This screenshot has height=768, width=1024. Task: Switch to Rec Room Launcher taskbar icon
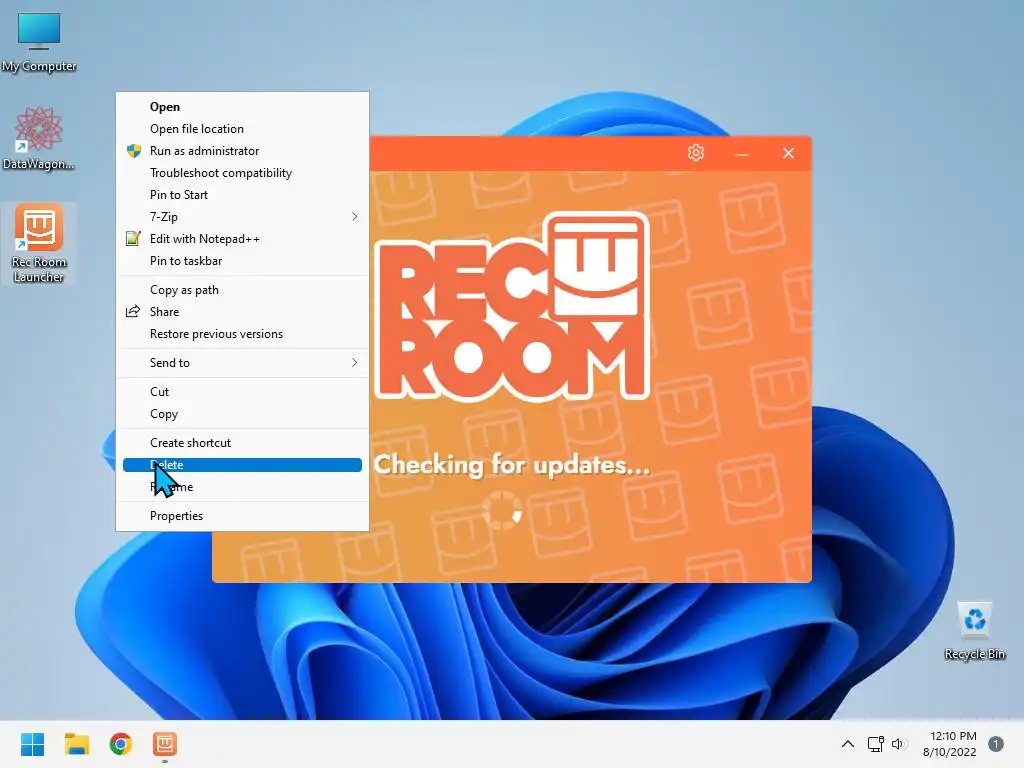165,744
